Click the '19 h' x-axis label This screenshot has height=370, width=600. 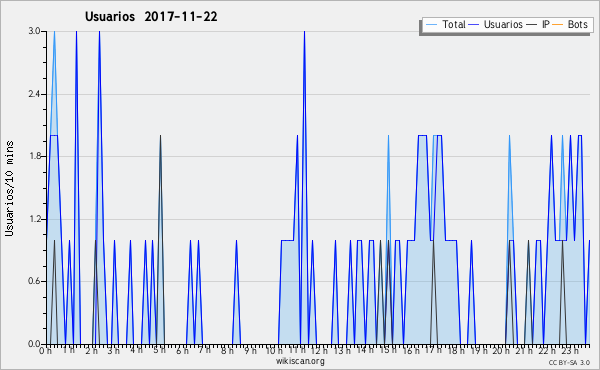coord(479,350)
